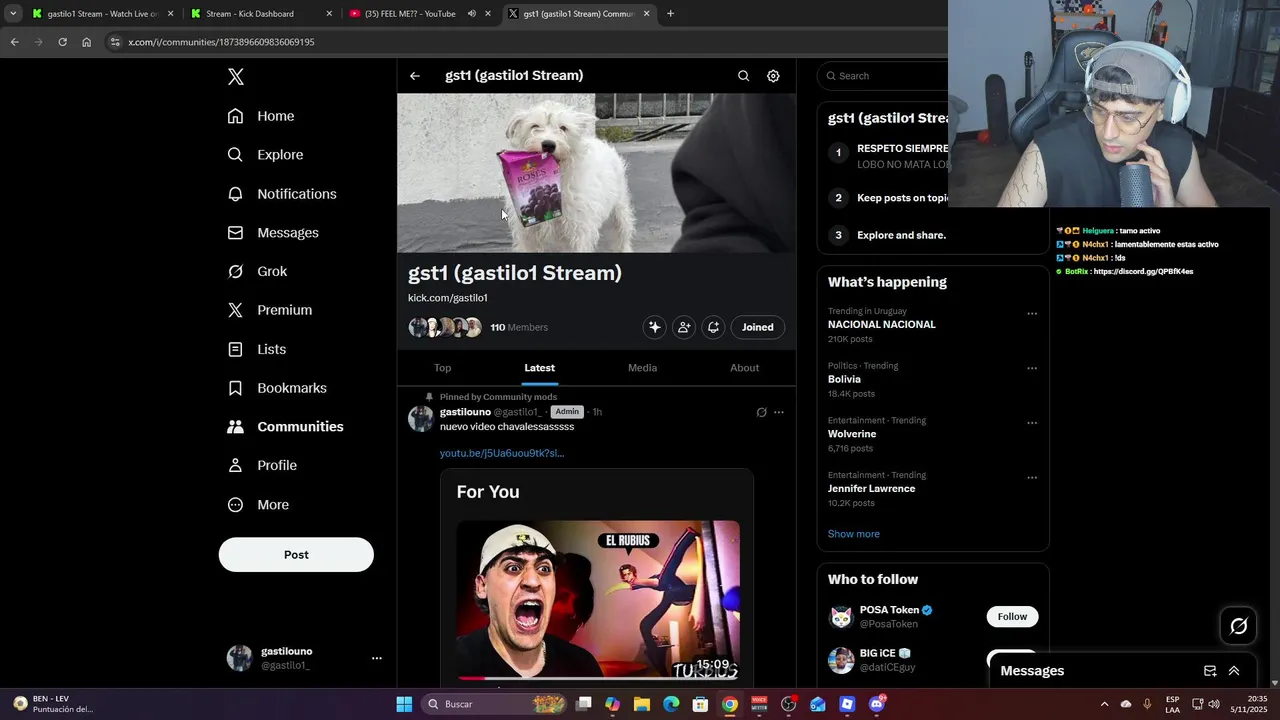The height and width of the screenshot is (720, 1280).
Task: Open Notifications in the sidebar
Action: (281, 194)
